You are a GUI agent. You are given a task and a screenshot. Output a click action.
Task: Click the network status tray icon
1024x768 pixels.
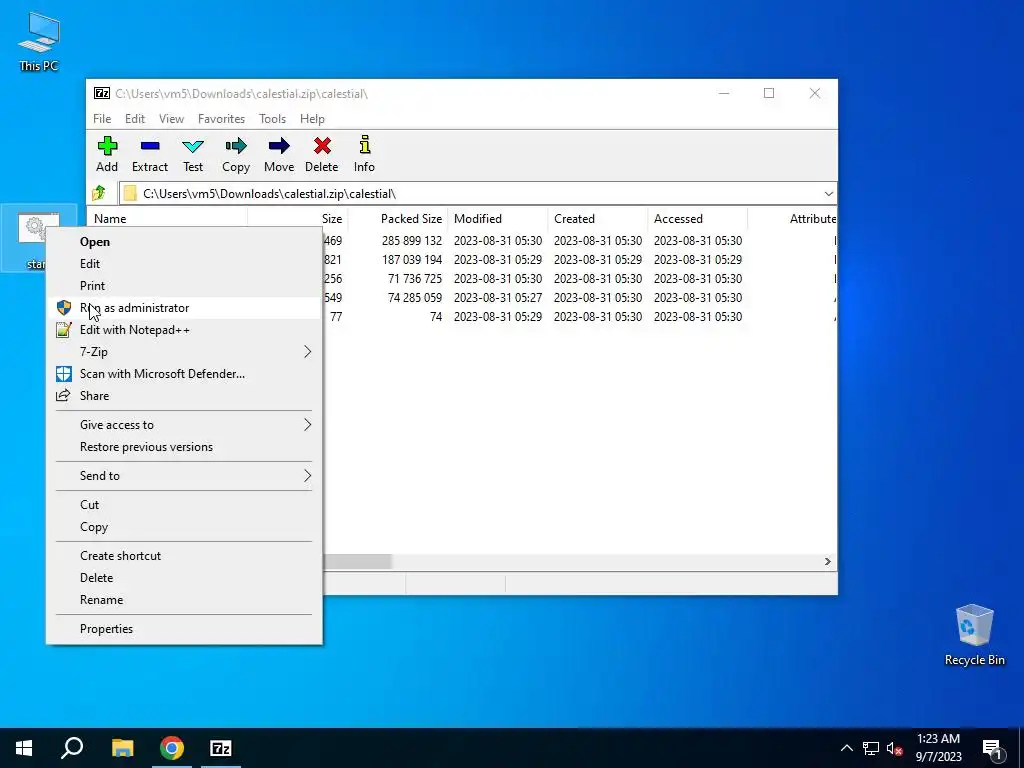point(871,748)
